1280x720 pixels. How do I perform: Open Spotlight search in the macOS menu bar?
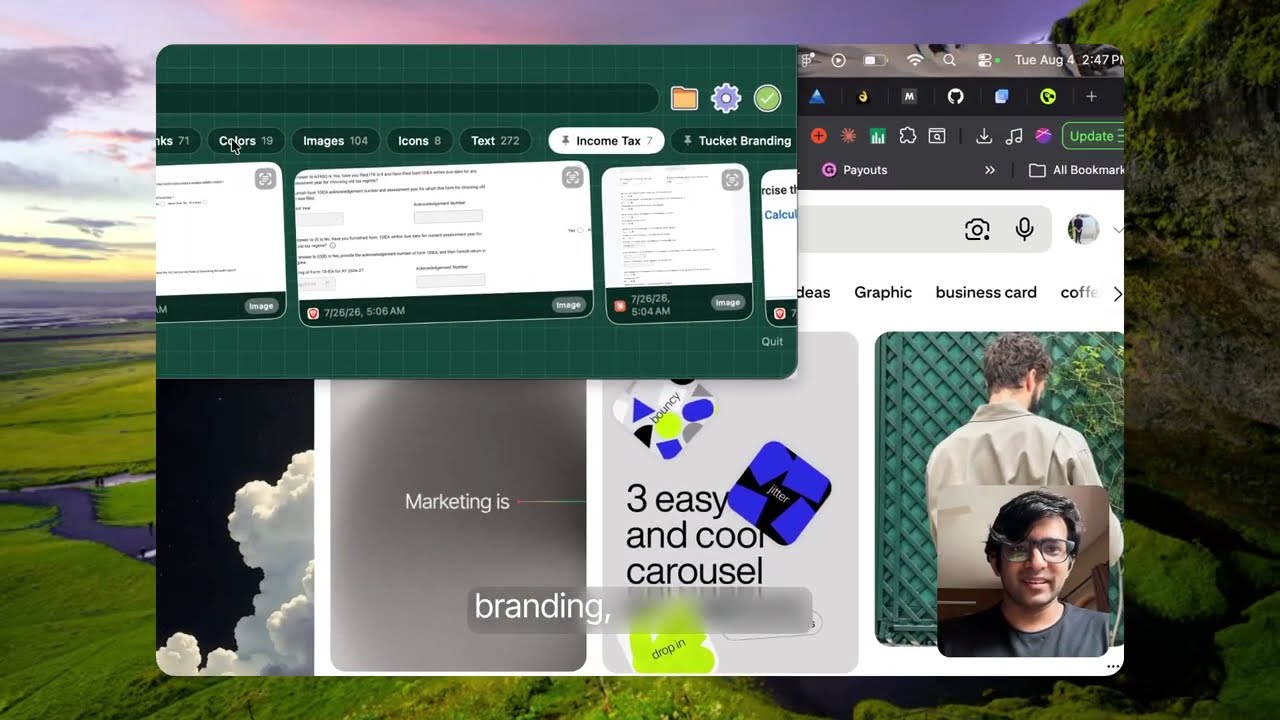click(949, 60)
